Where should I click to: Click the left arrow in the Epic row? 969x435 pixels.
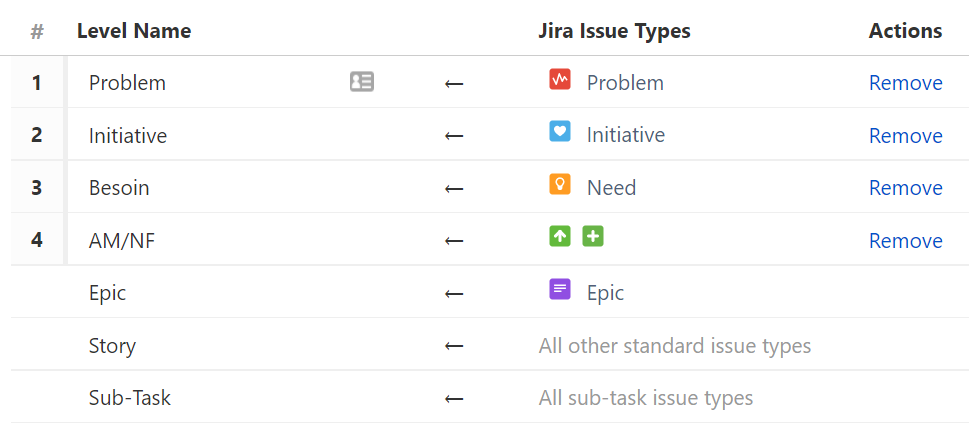click(454, 294)
